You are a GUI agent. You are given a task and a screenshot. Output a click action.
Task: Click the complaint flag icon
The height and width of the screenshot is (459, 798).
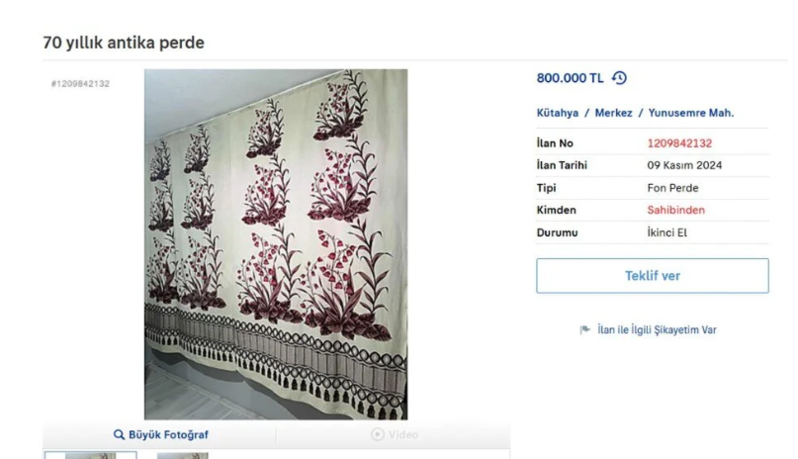pos(585,330)
